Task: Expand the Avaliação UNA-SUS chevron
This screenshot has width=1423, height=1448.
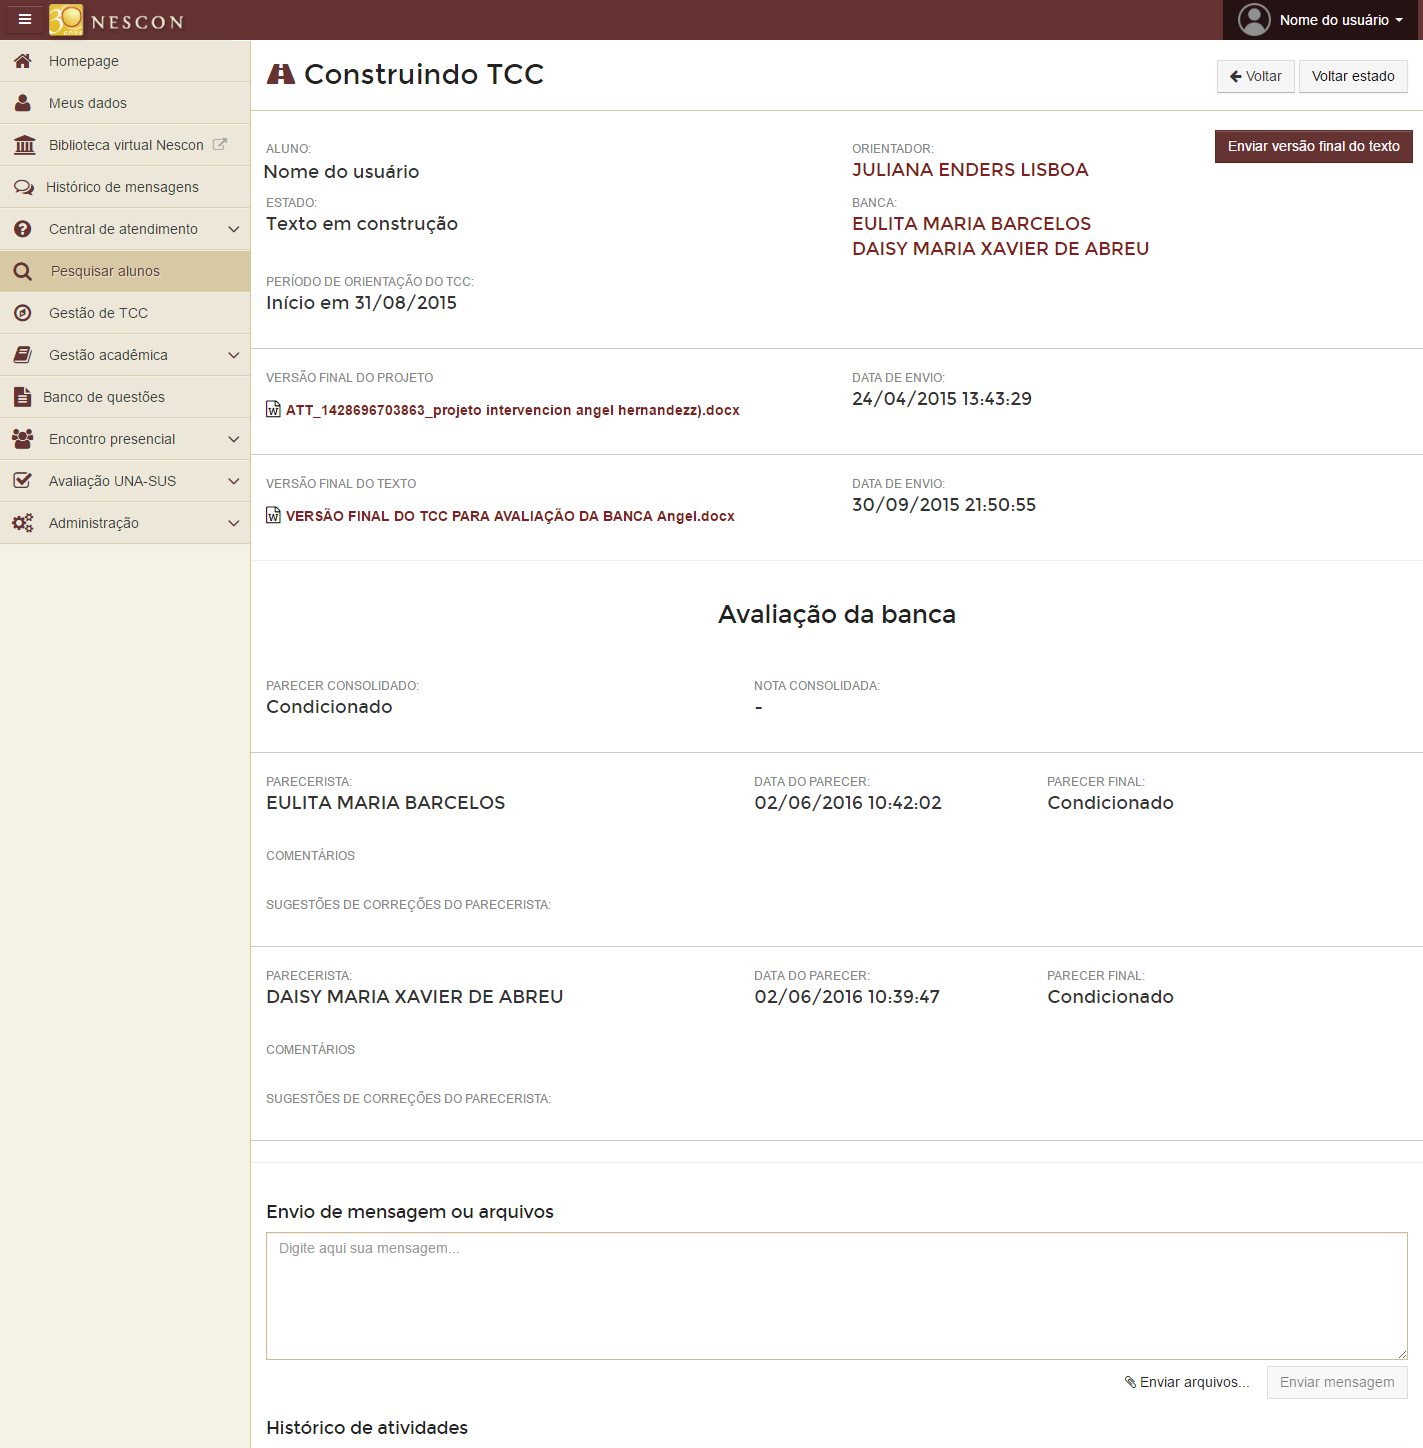Action: (234, 481)
